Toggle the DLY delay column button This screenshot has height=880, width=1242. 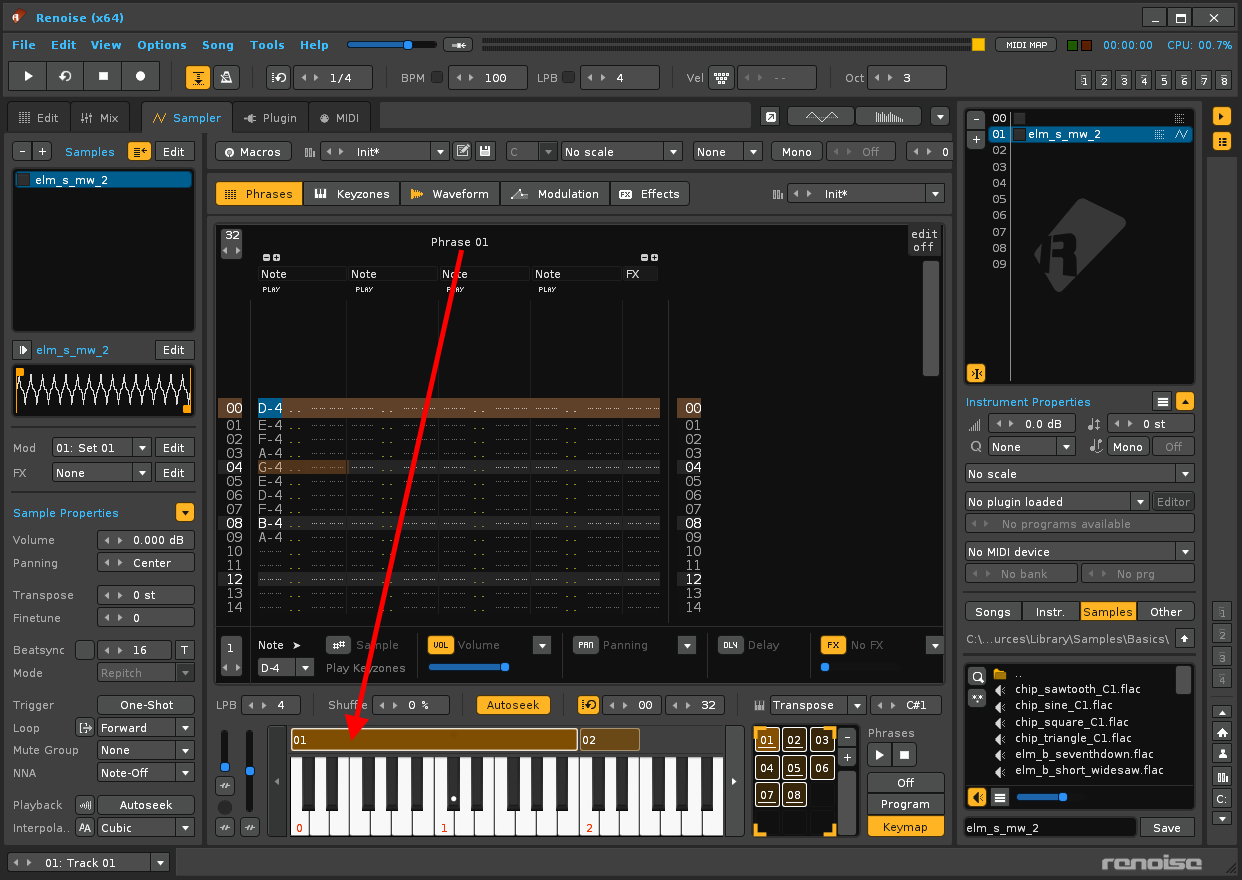731,645
